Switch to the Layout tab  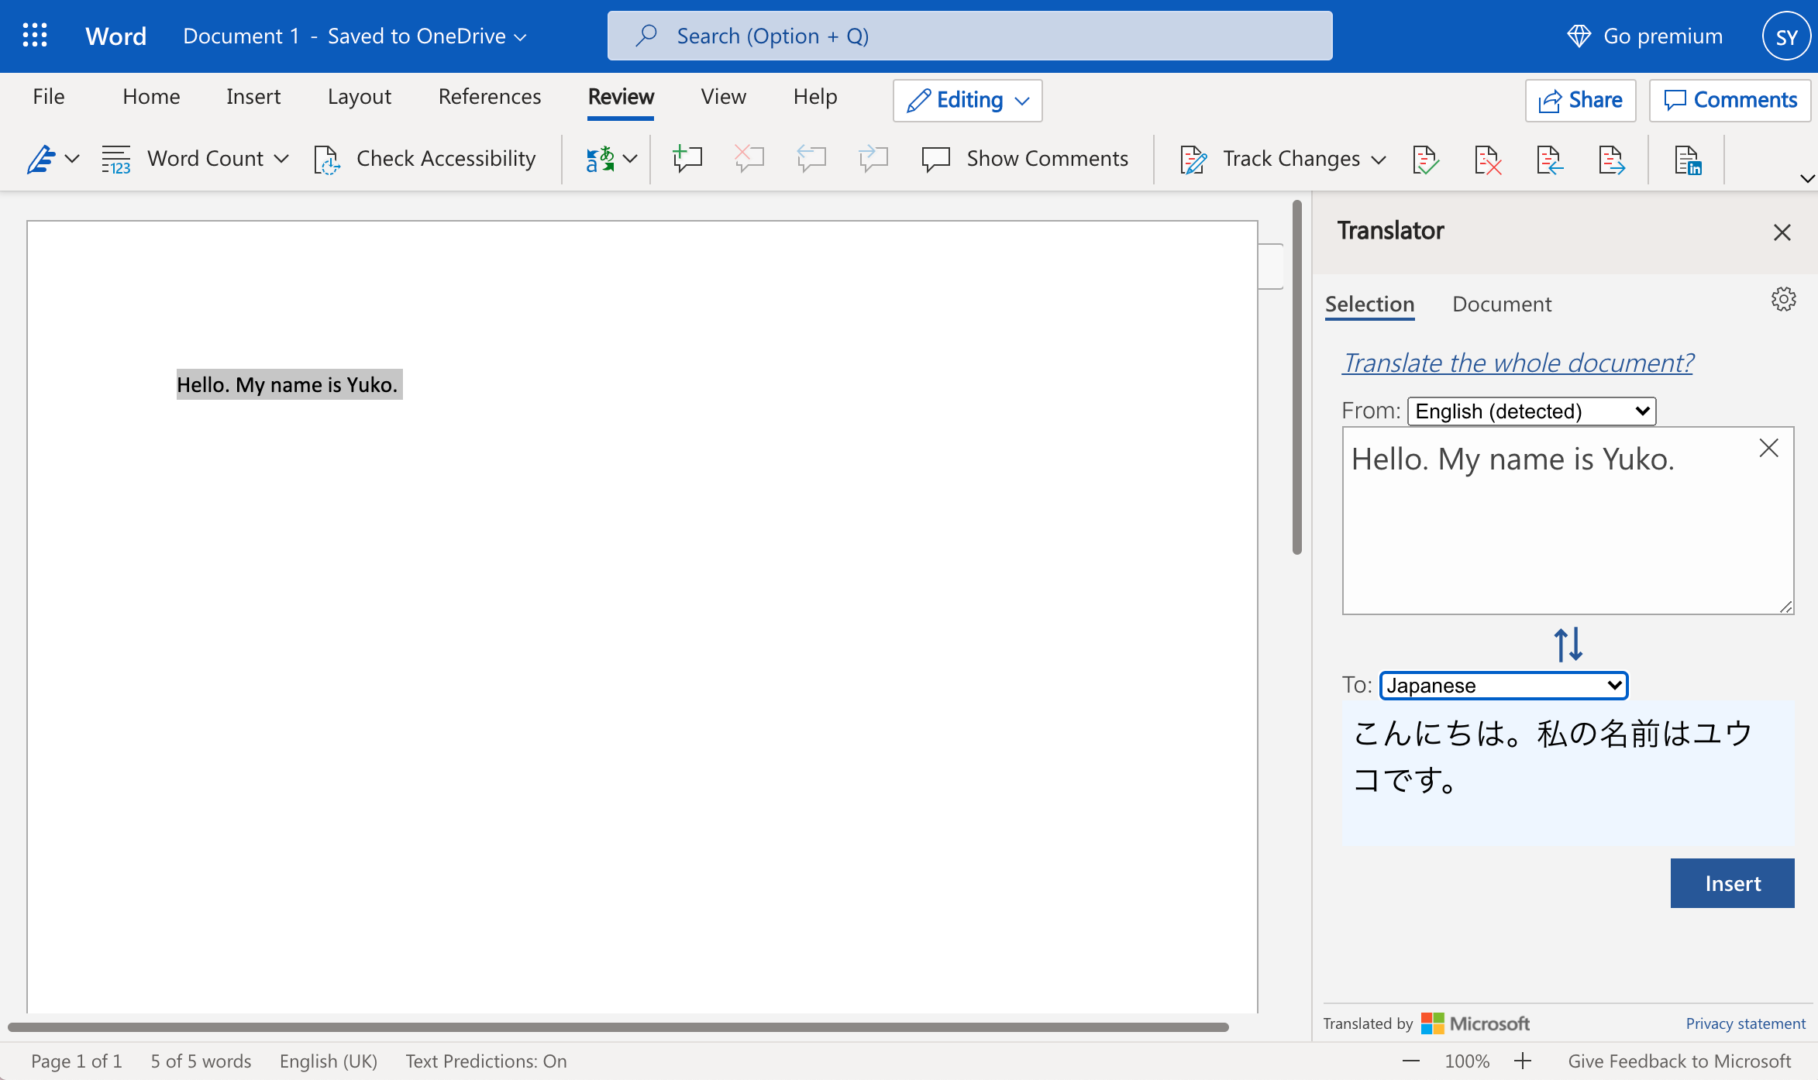359,97
